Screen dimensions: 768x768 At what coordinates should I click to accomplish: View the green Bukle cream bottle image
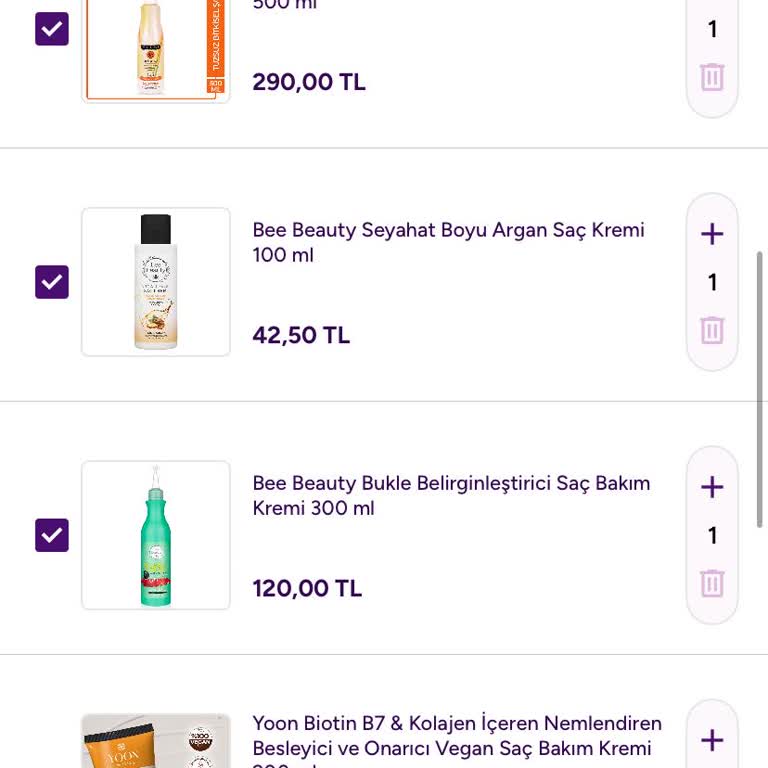[x=156, y=535]
